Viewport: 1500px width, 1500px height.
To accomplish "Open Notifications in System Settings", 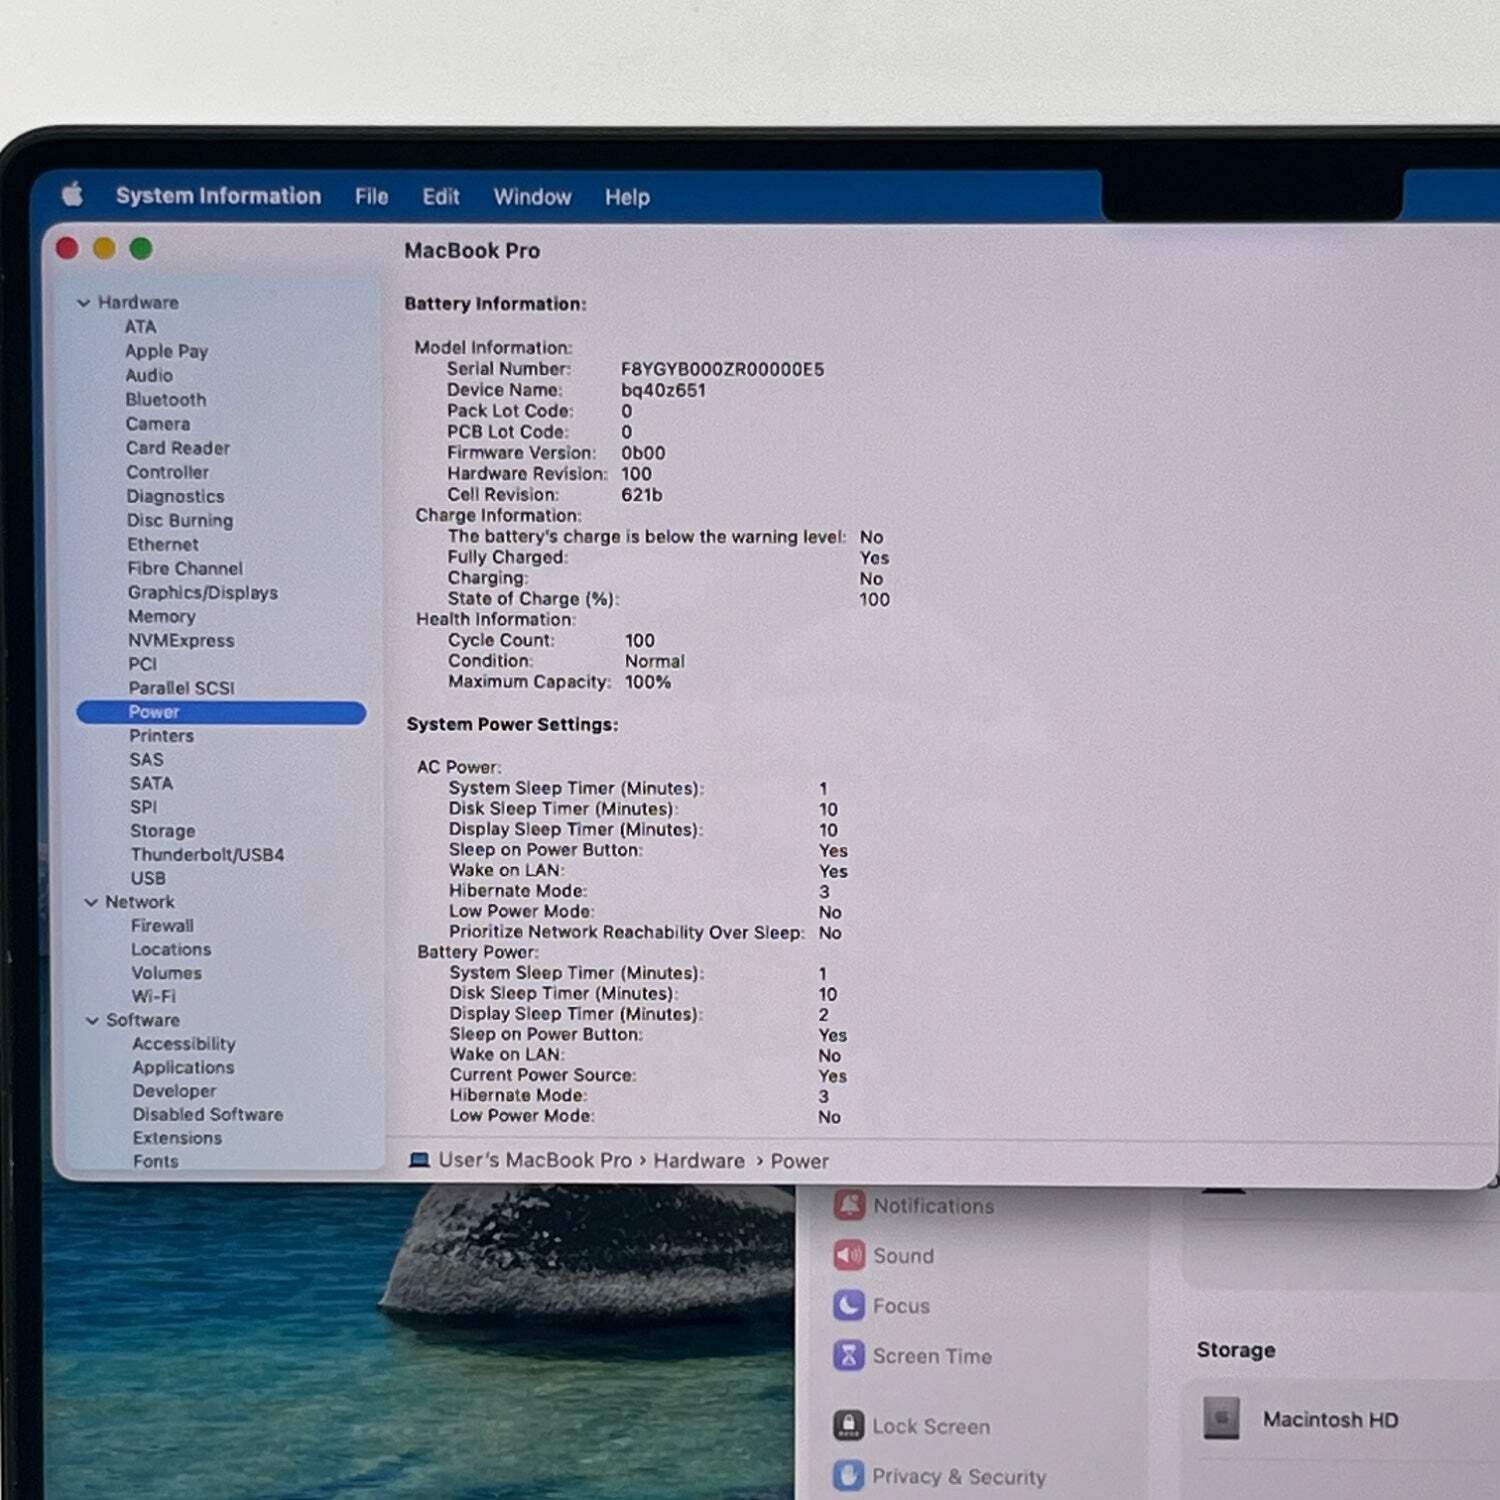I will tap(933, 1206).
